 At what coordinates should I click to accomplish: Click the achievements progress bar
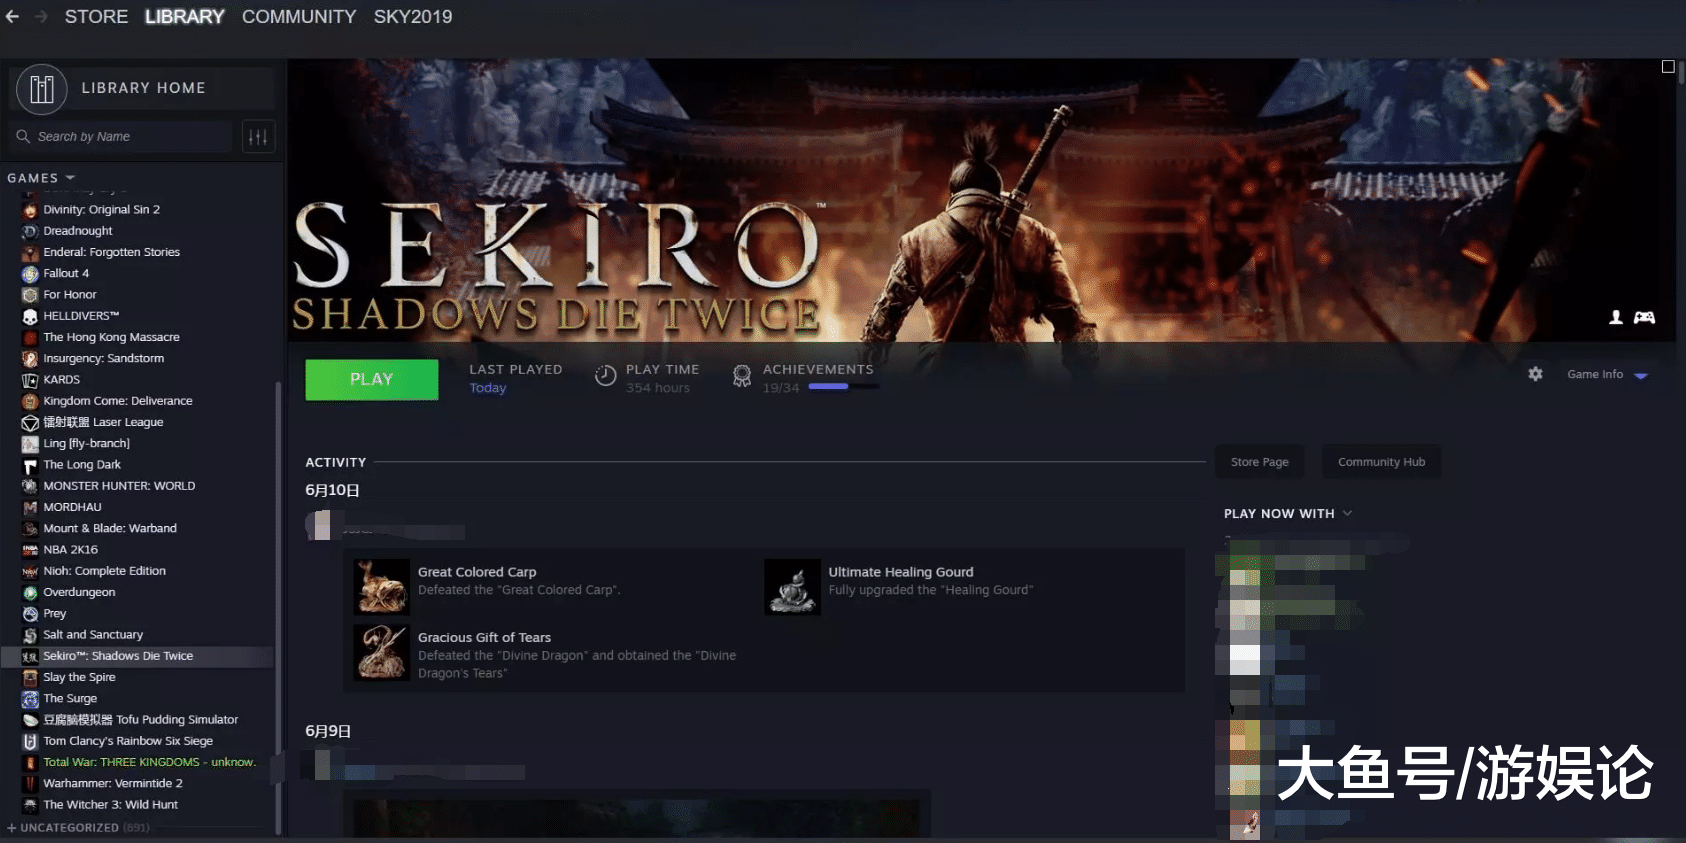click(843, 387)
